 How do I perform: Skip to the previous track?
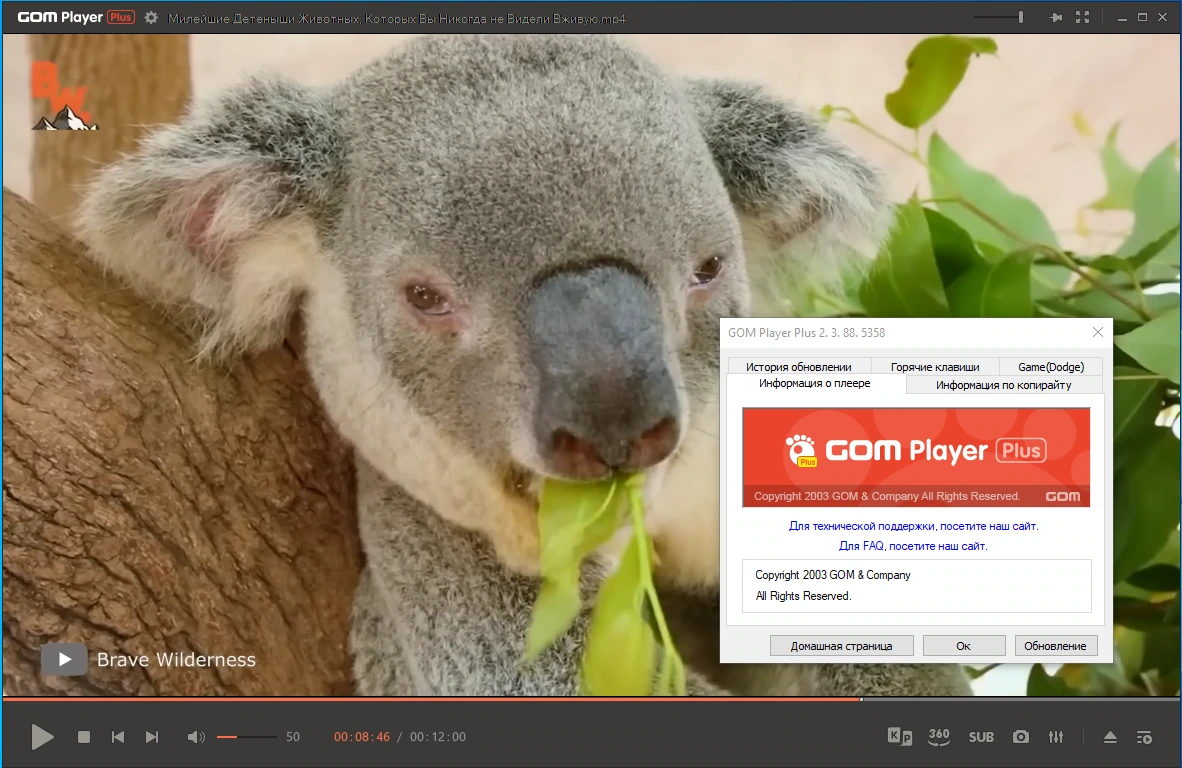(118, 736)
